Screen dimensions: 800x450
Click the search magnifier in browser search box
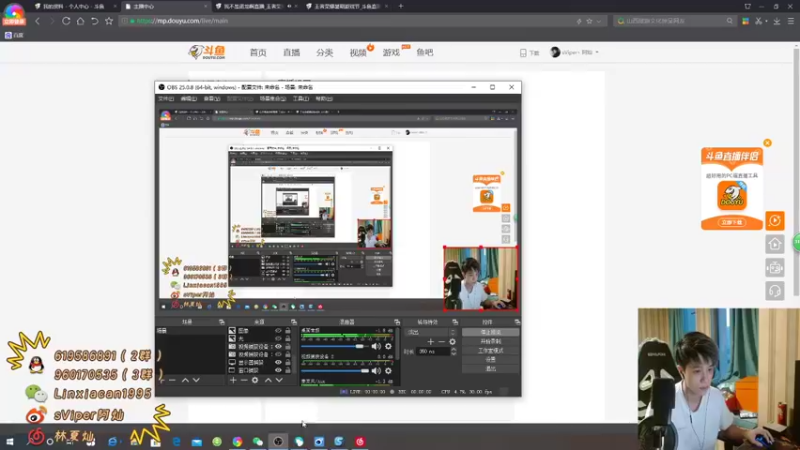pyautogui.click(x=730, y=21)
